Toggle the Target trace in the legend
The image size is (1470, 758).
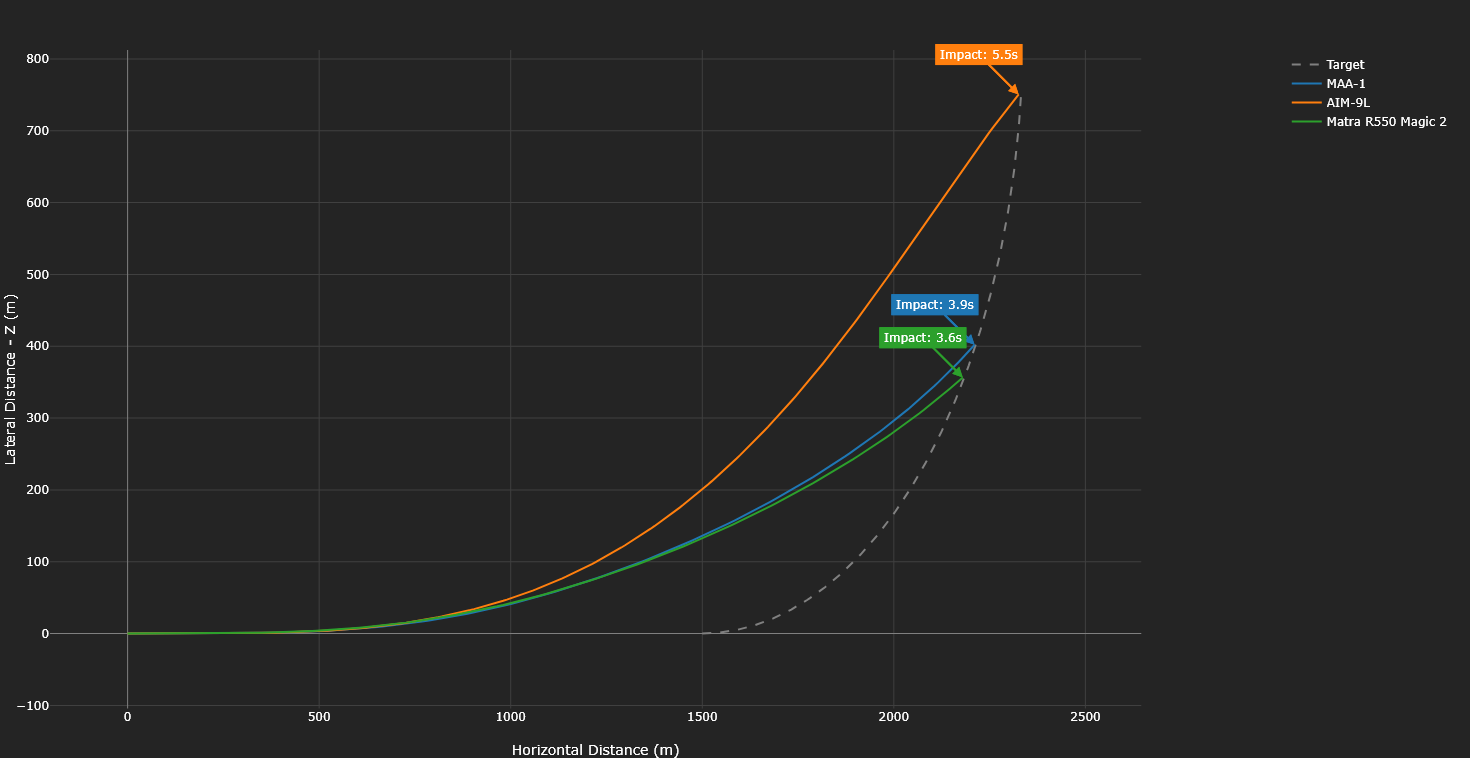[x=1345, y=65]
